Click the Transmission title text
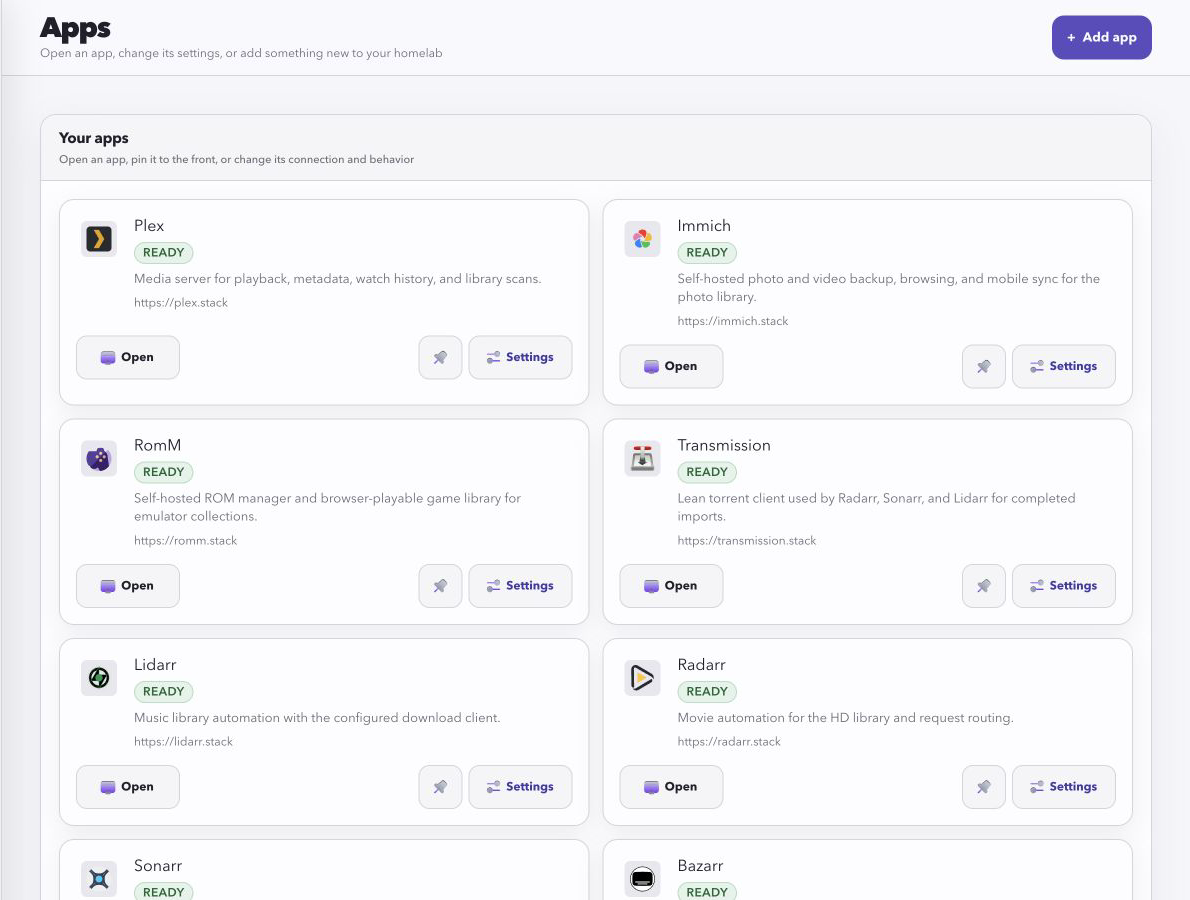The image size is (1190, 900). (x=723, y=445)
